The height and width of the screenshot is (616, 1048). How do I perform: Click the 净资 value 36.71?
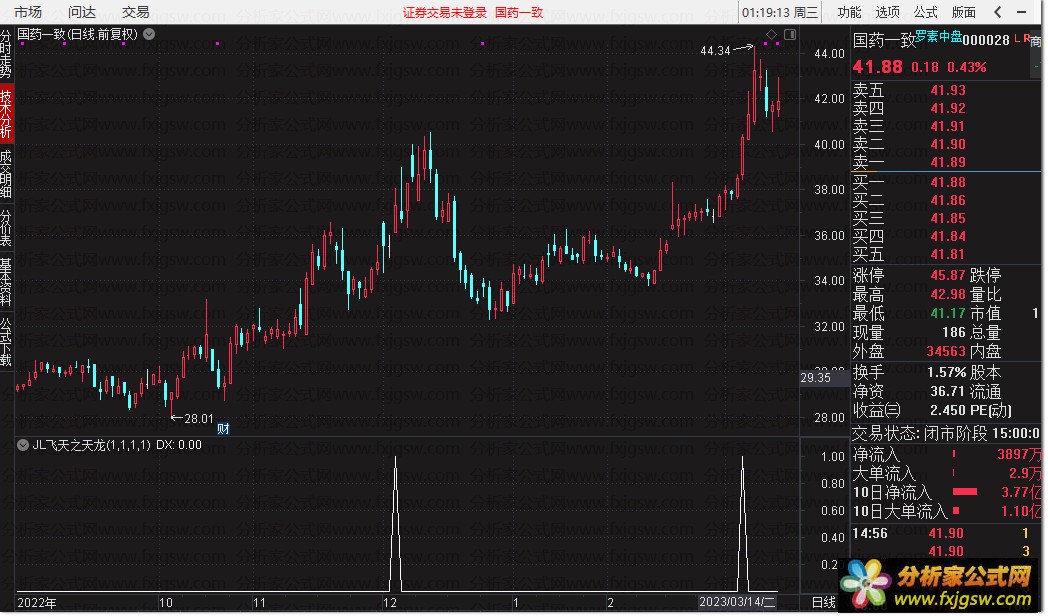(948, 392)
